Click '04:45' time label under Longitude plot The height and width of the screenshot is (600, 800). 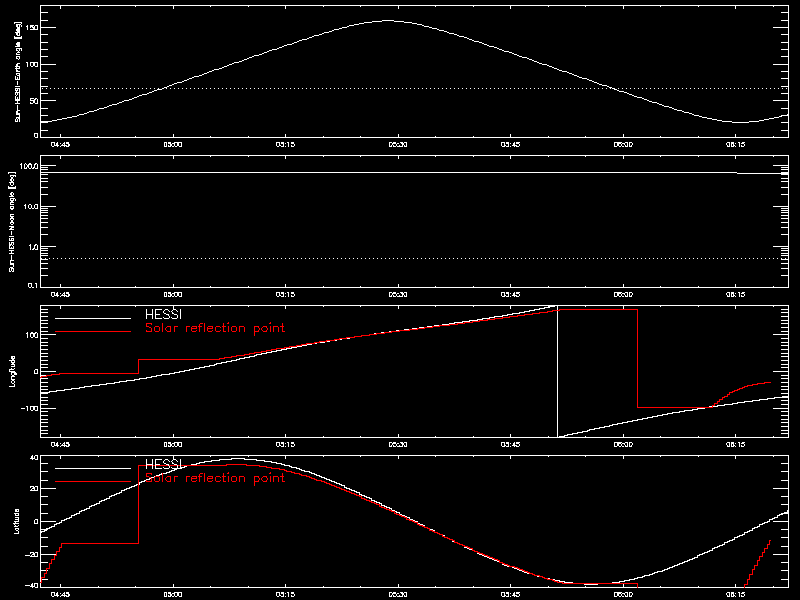tap(60, 444)
